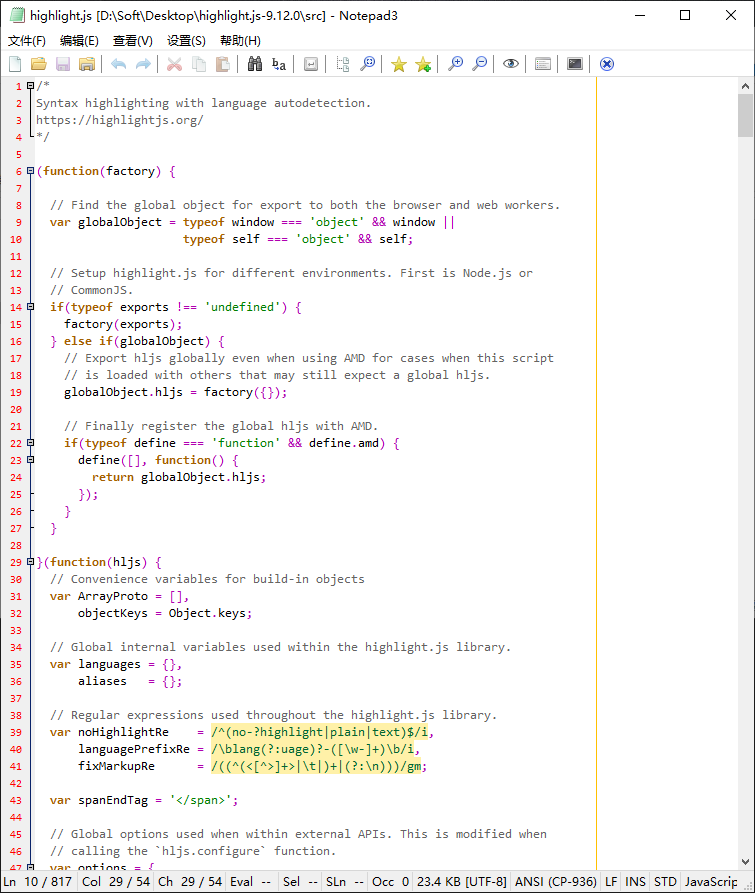Viewport: 755px width, 893px height.
Task: Click the Sel status bar field
Action: pyautogui.click(x=300, y=882)
